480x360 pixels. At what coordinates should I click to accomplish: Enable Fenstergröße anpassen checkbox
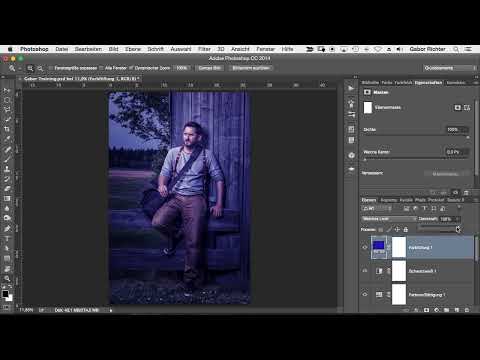(x=51, y=68)
